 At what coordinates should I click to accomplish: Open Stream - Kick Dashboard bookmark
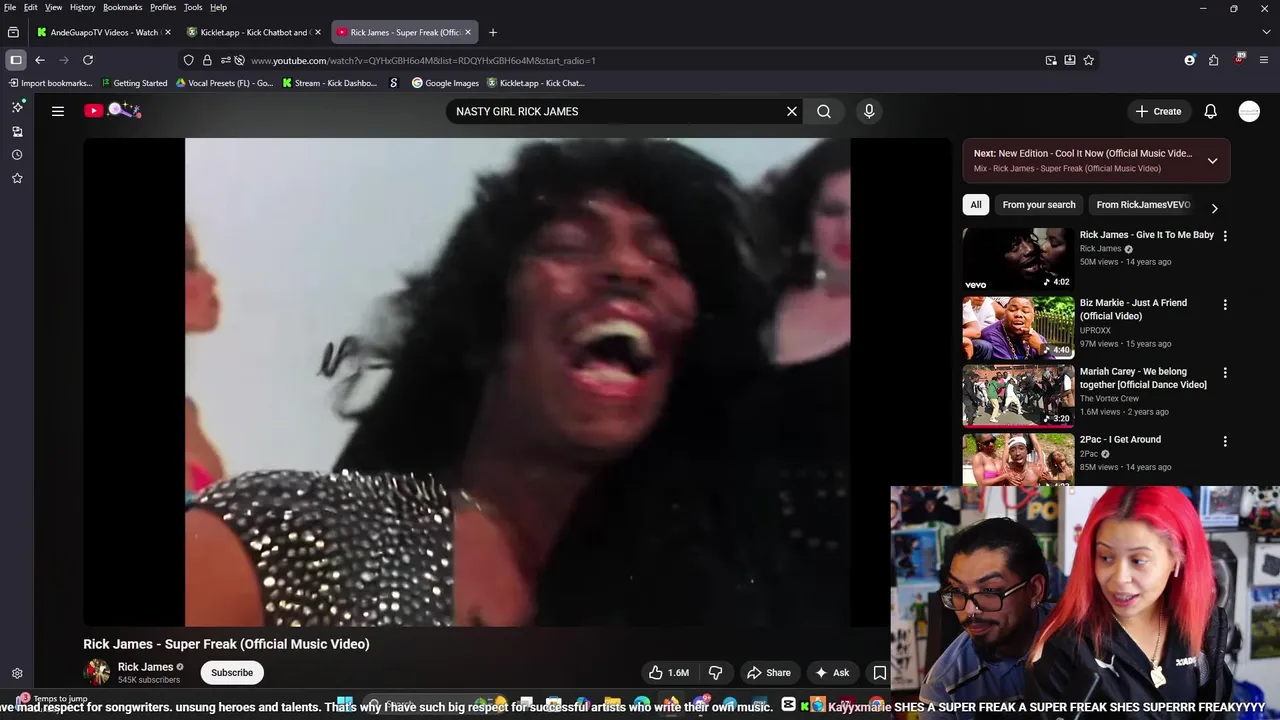point(330,83)
